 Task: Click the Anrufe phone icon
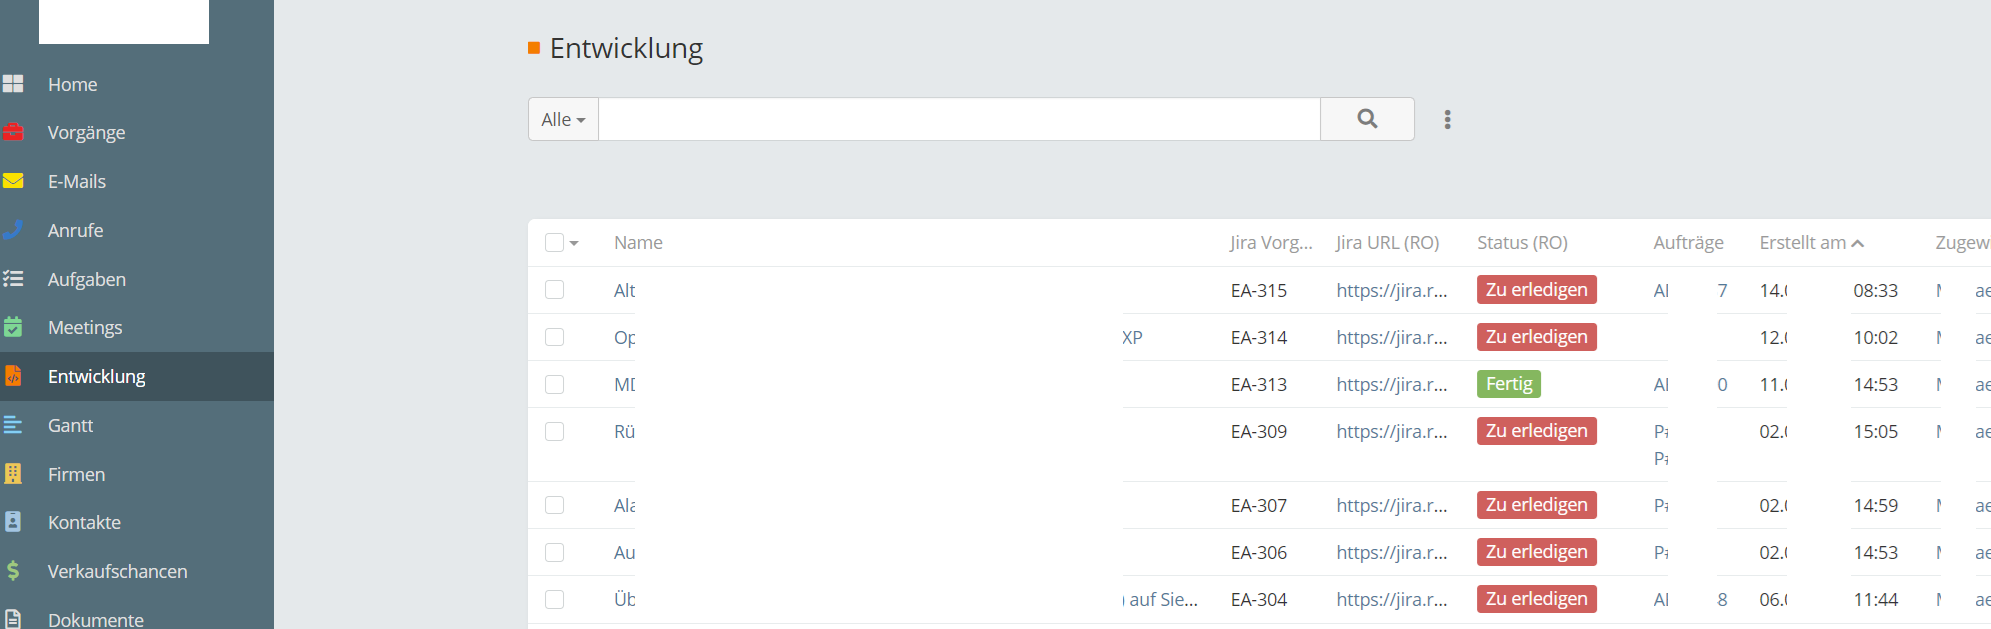(13, 230)
